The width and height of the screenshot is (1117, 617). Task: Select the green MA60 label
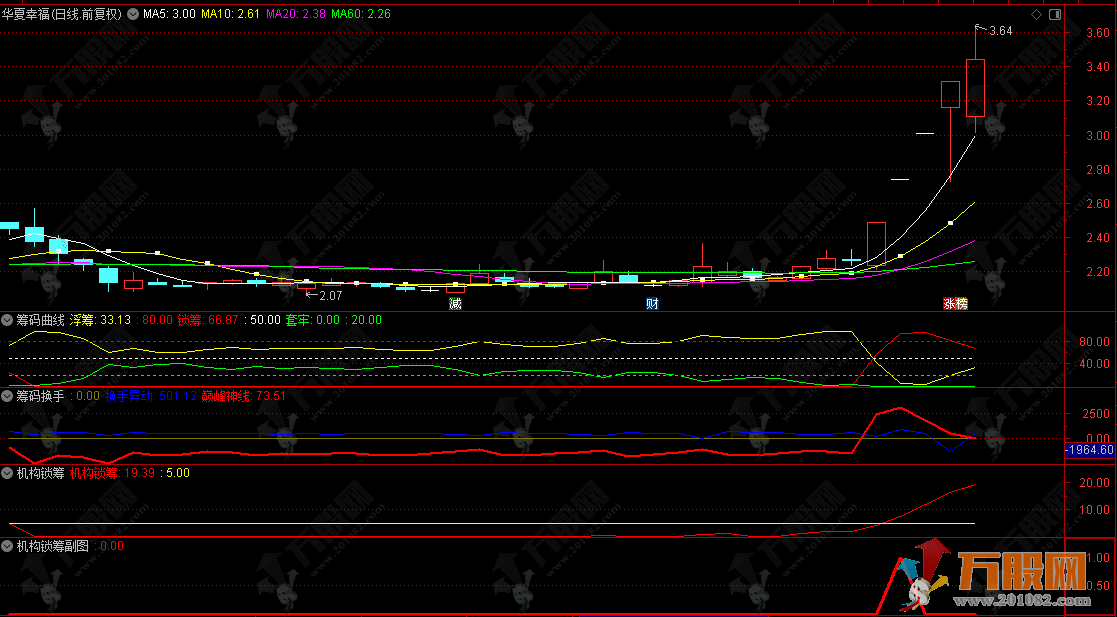[x=360, y=15]
